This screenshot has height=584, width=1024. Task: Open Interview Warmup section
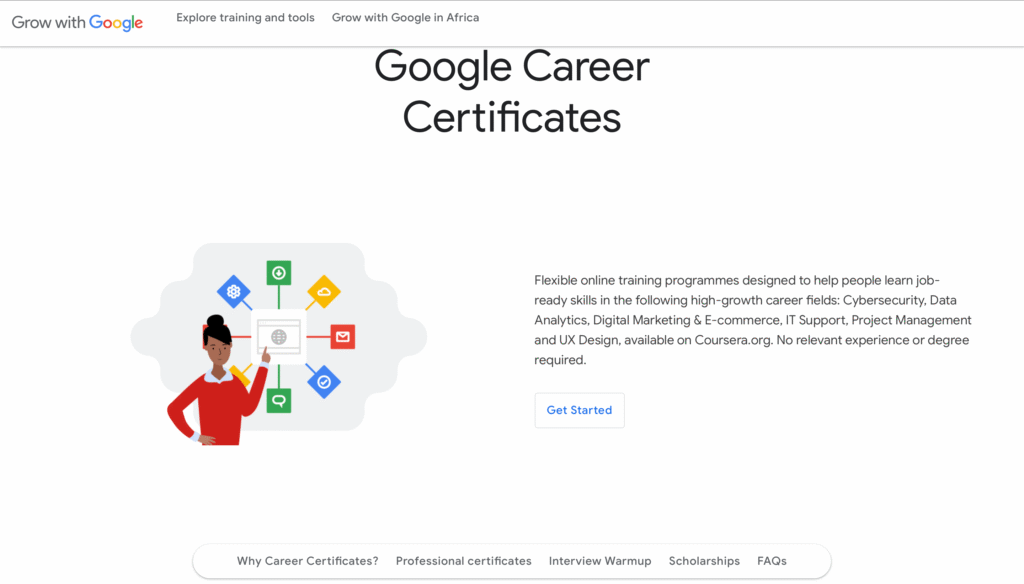coord(600,561)
